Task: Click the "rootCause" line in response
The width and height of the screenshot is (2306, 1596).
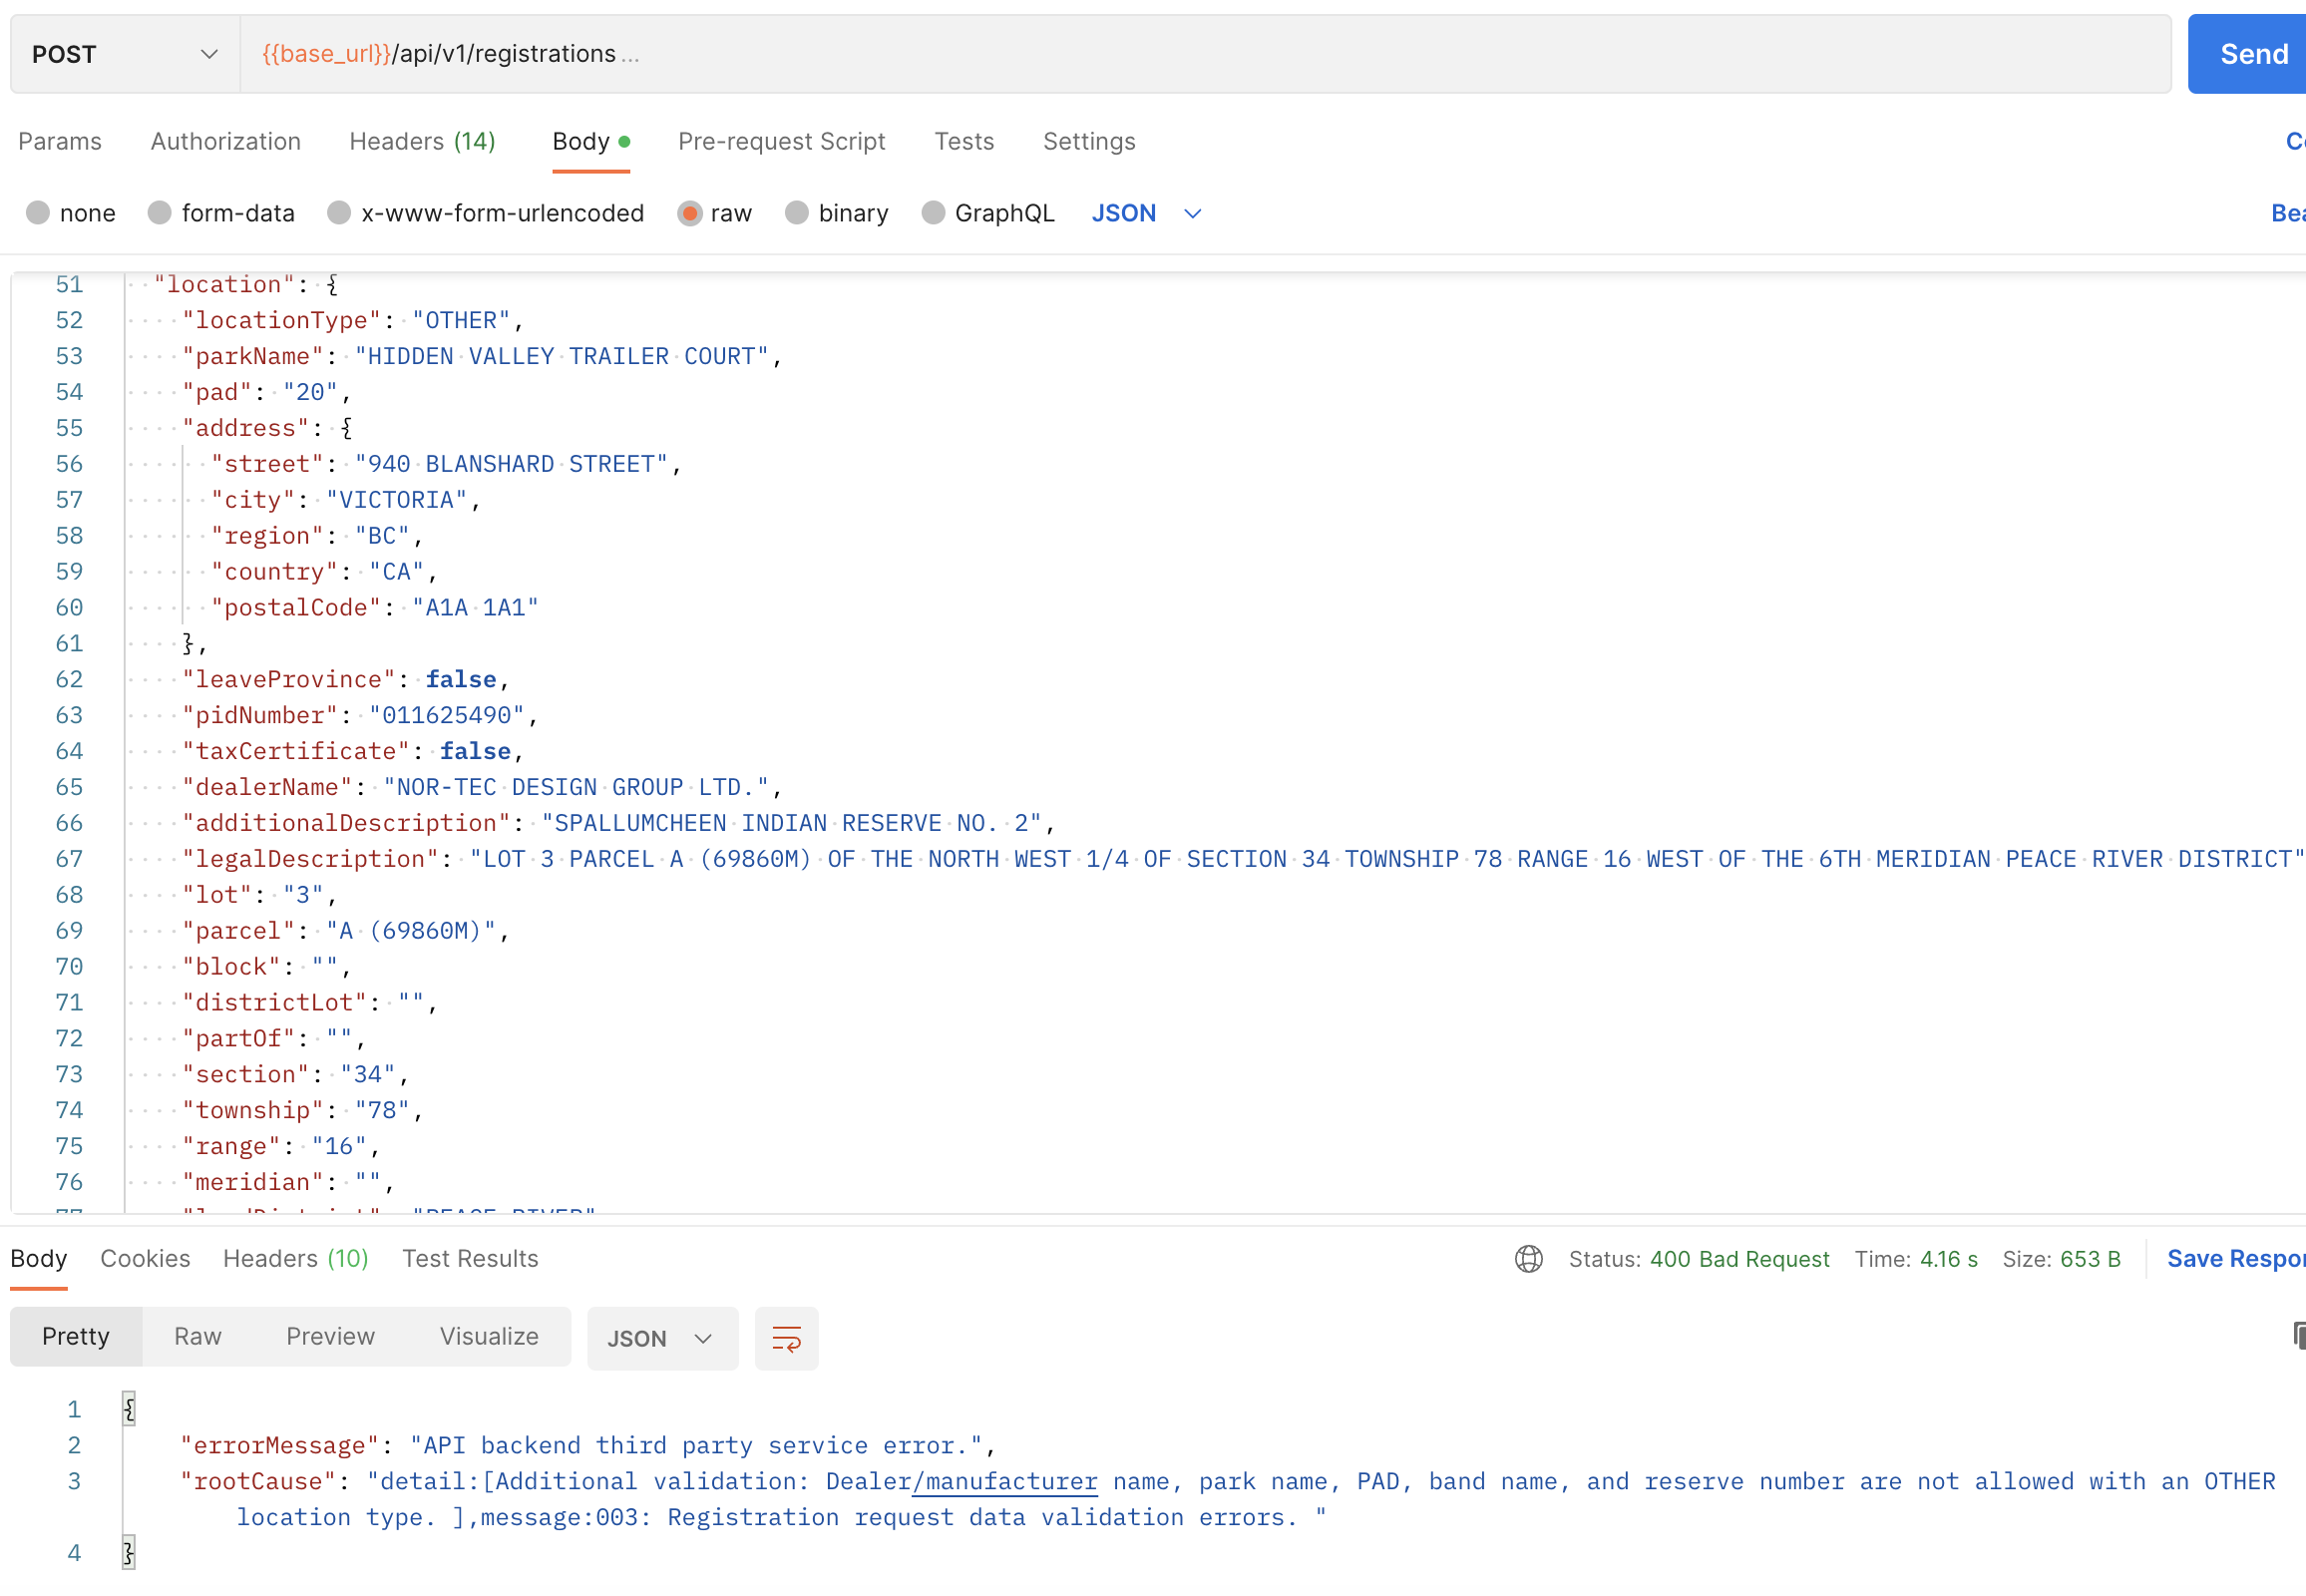Action: point(1227,1499)
